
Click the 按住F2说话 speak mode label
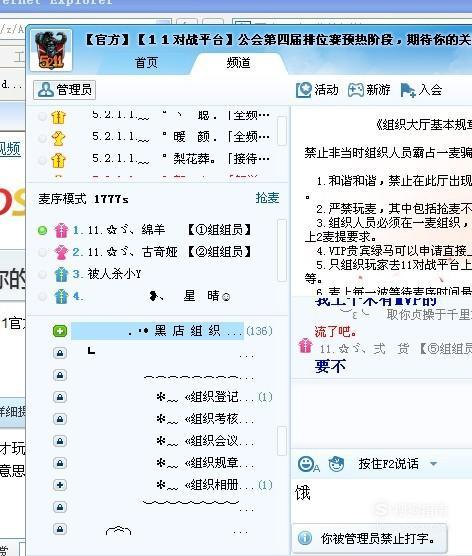coord(389,464)
